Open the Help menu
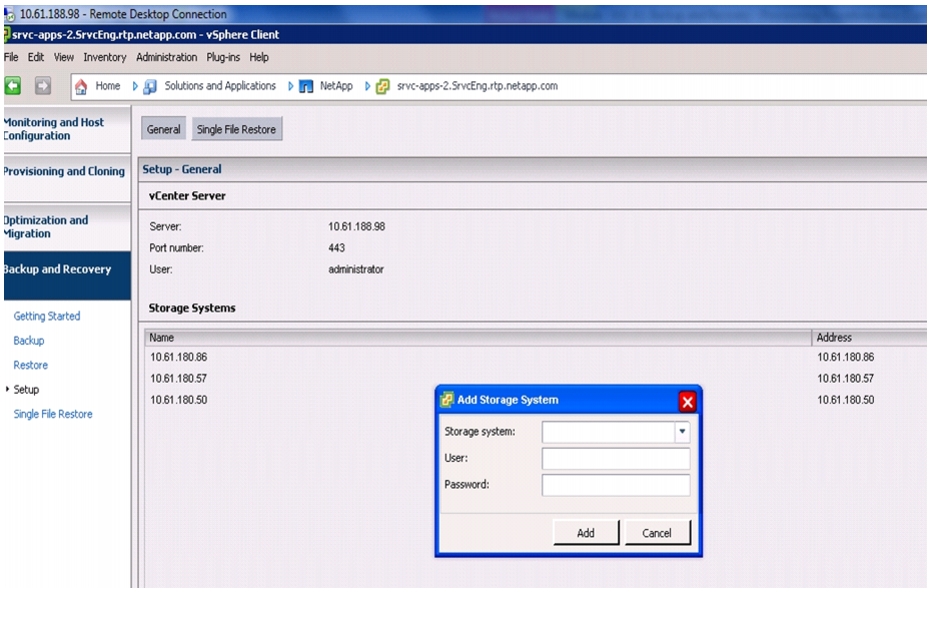The height and width of the screenshot is (625, 929). (x=259, y=57)
